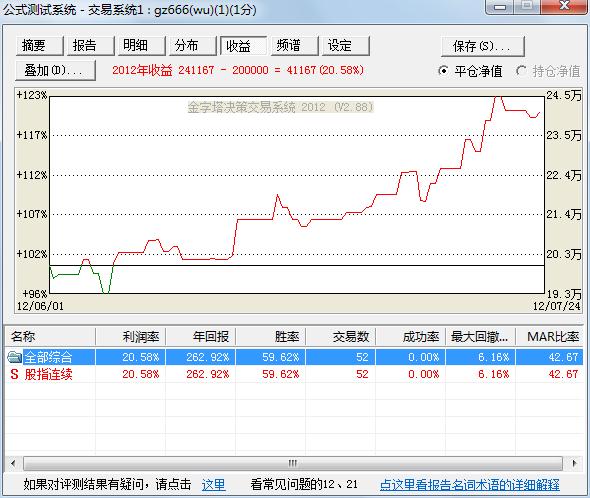Click the 12/06/01 start date label
The width and height of the screenshot is (590, 498).
coord(40,306)
